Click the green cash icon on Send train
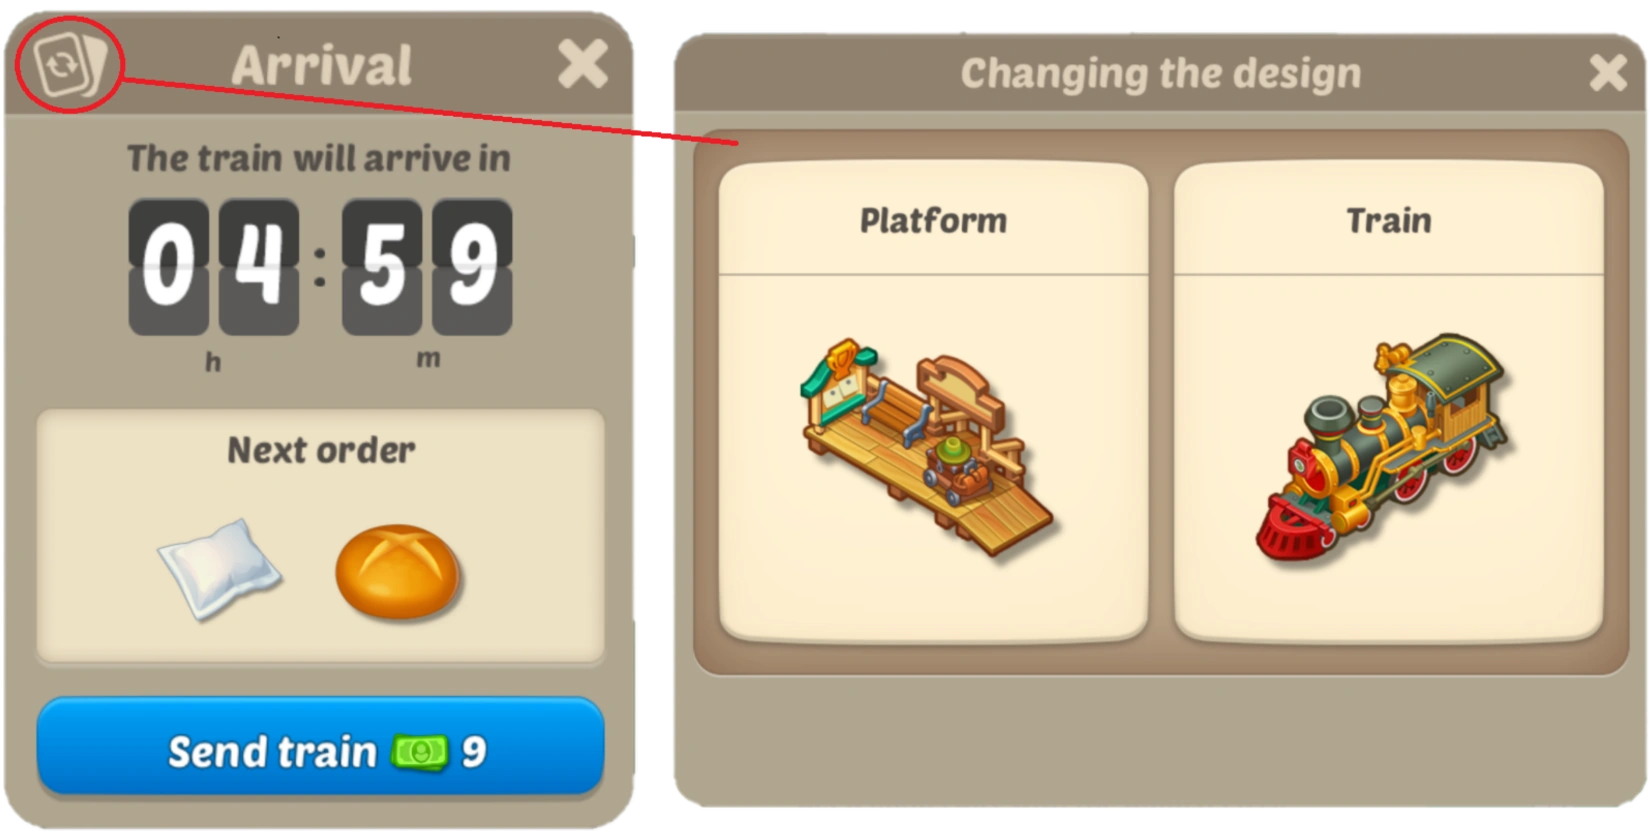Screen dimensions: 1650x835 tap(420, 751)
